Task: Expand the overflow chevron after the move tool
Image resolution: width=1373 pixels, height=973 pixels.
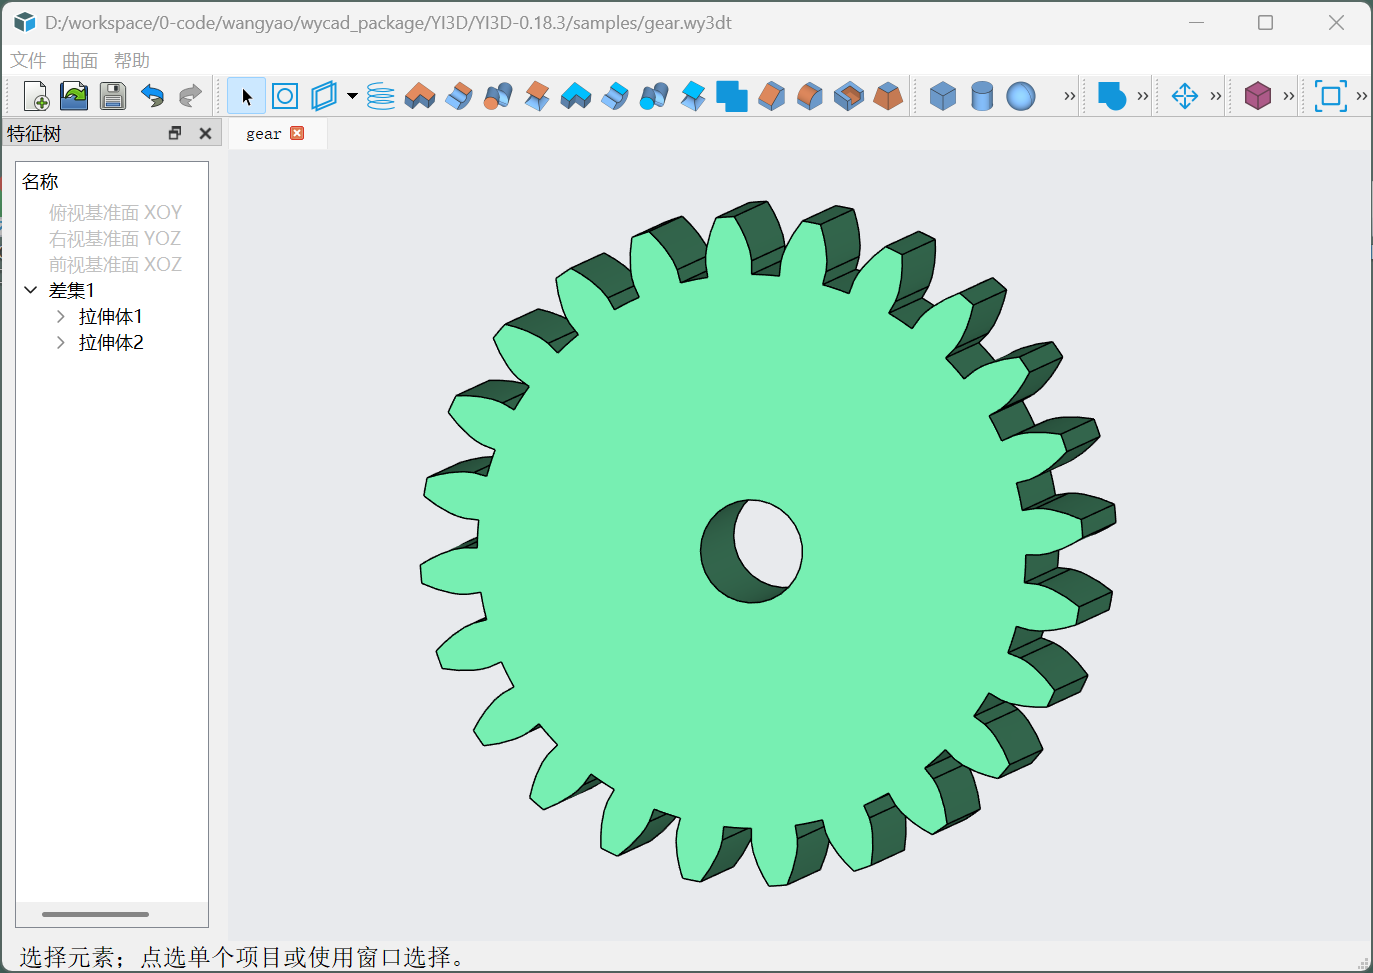Action: (x=1215, y=96)
